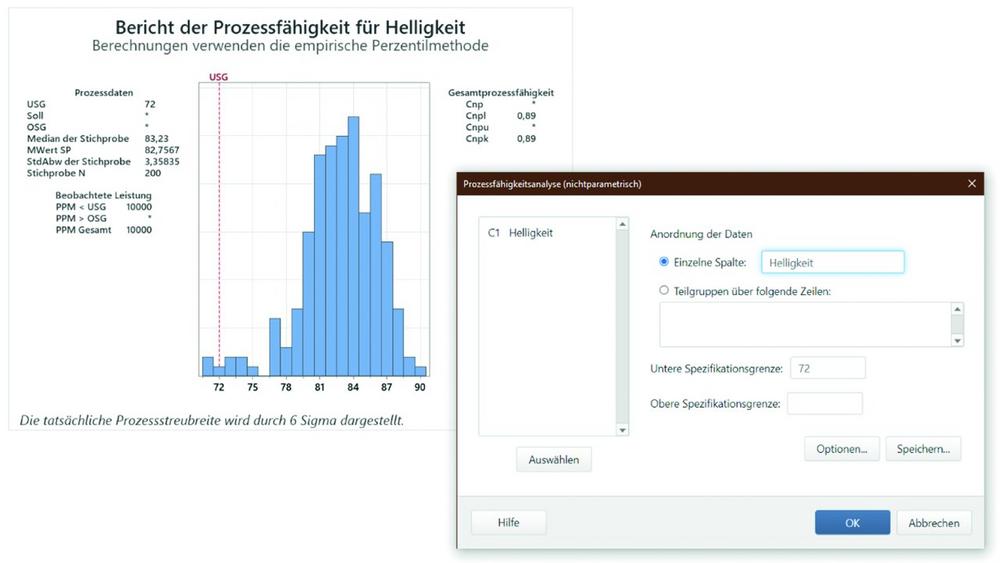The height and width of the screenshot is (563, 1000).
Task: Click the red USG label above the histogram
Action: (x=218, y=76)
